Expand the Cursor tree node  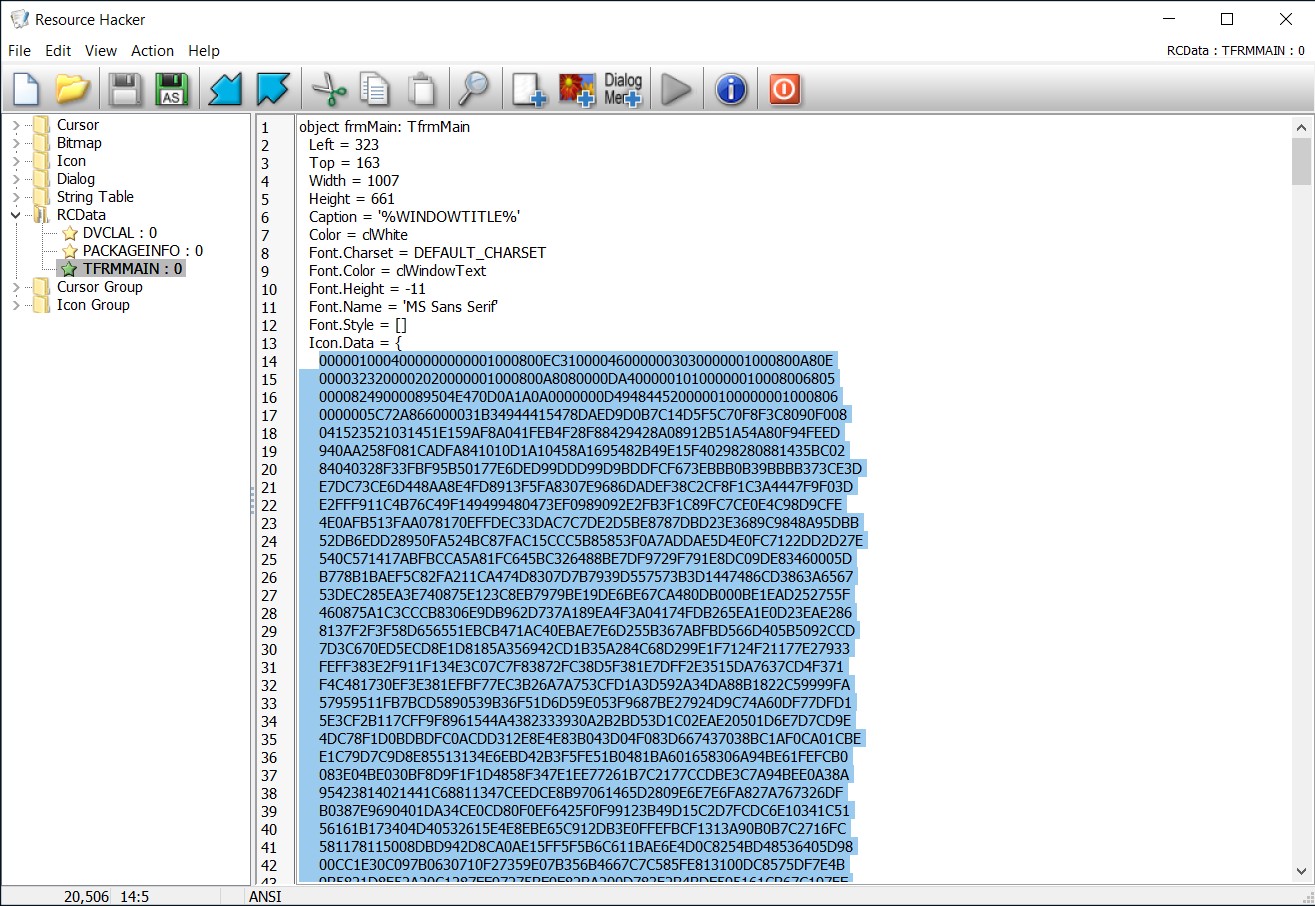tap(16, 125)
